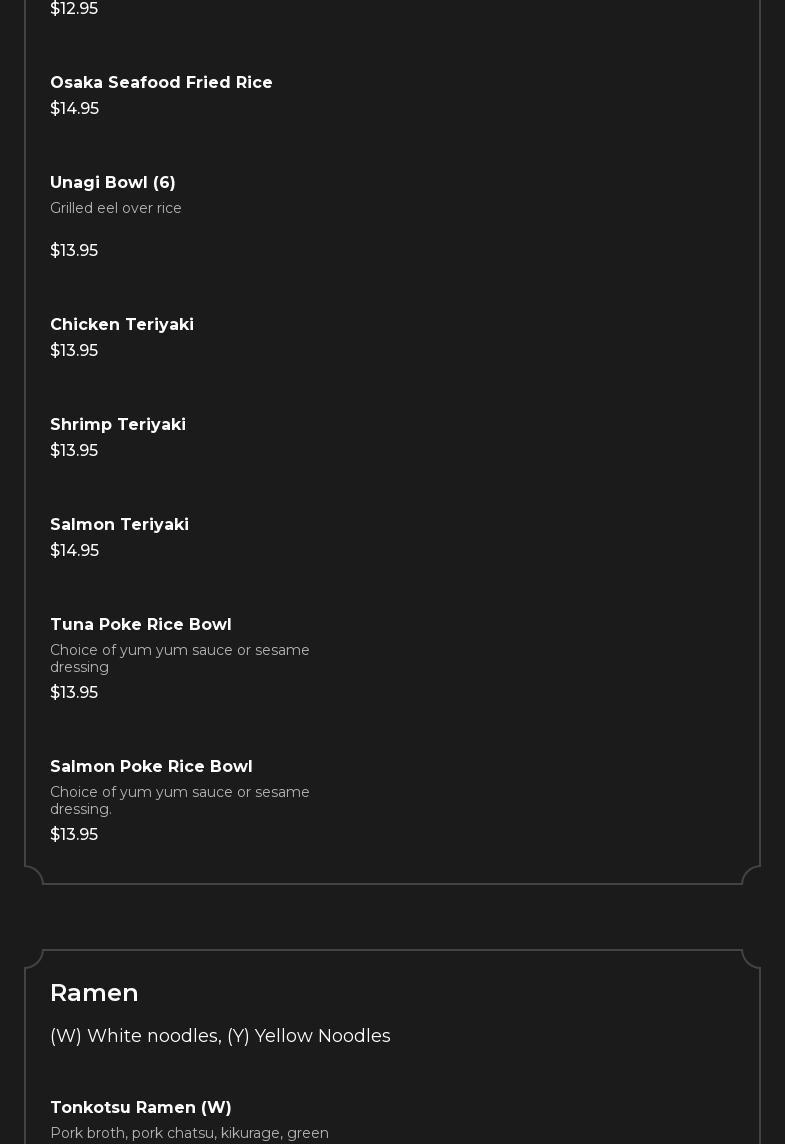Click the Osaka Seafood Fried Rice item
This screenshot has height=1144, width=785.
click(x=161, y=83)
